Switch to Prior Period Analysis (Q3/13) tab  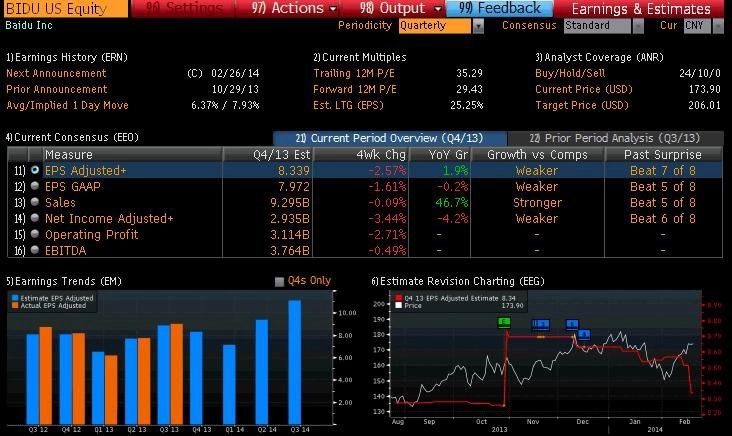point(615,138)
